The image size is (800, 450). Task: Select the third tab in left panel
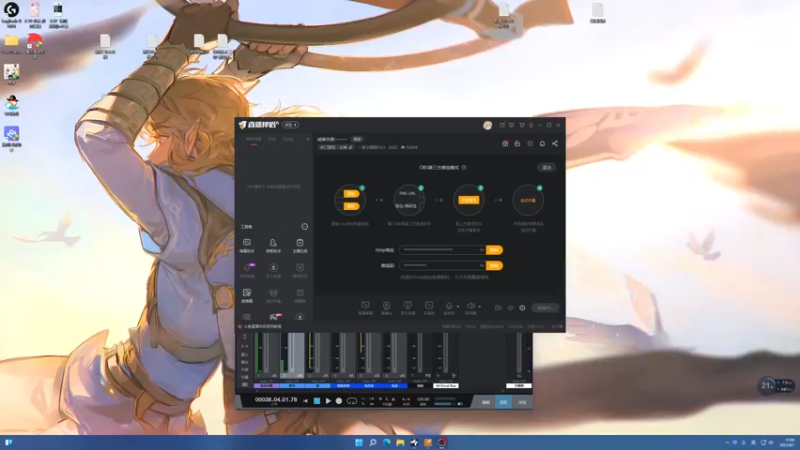[288, 139]
